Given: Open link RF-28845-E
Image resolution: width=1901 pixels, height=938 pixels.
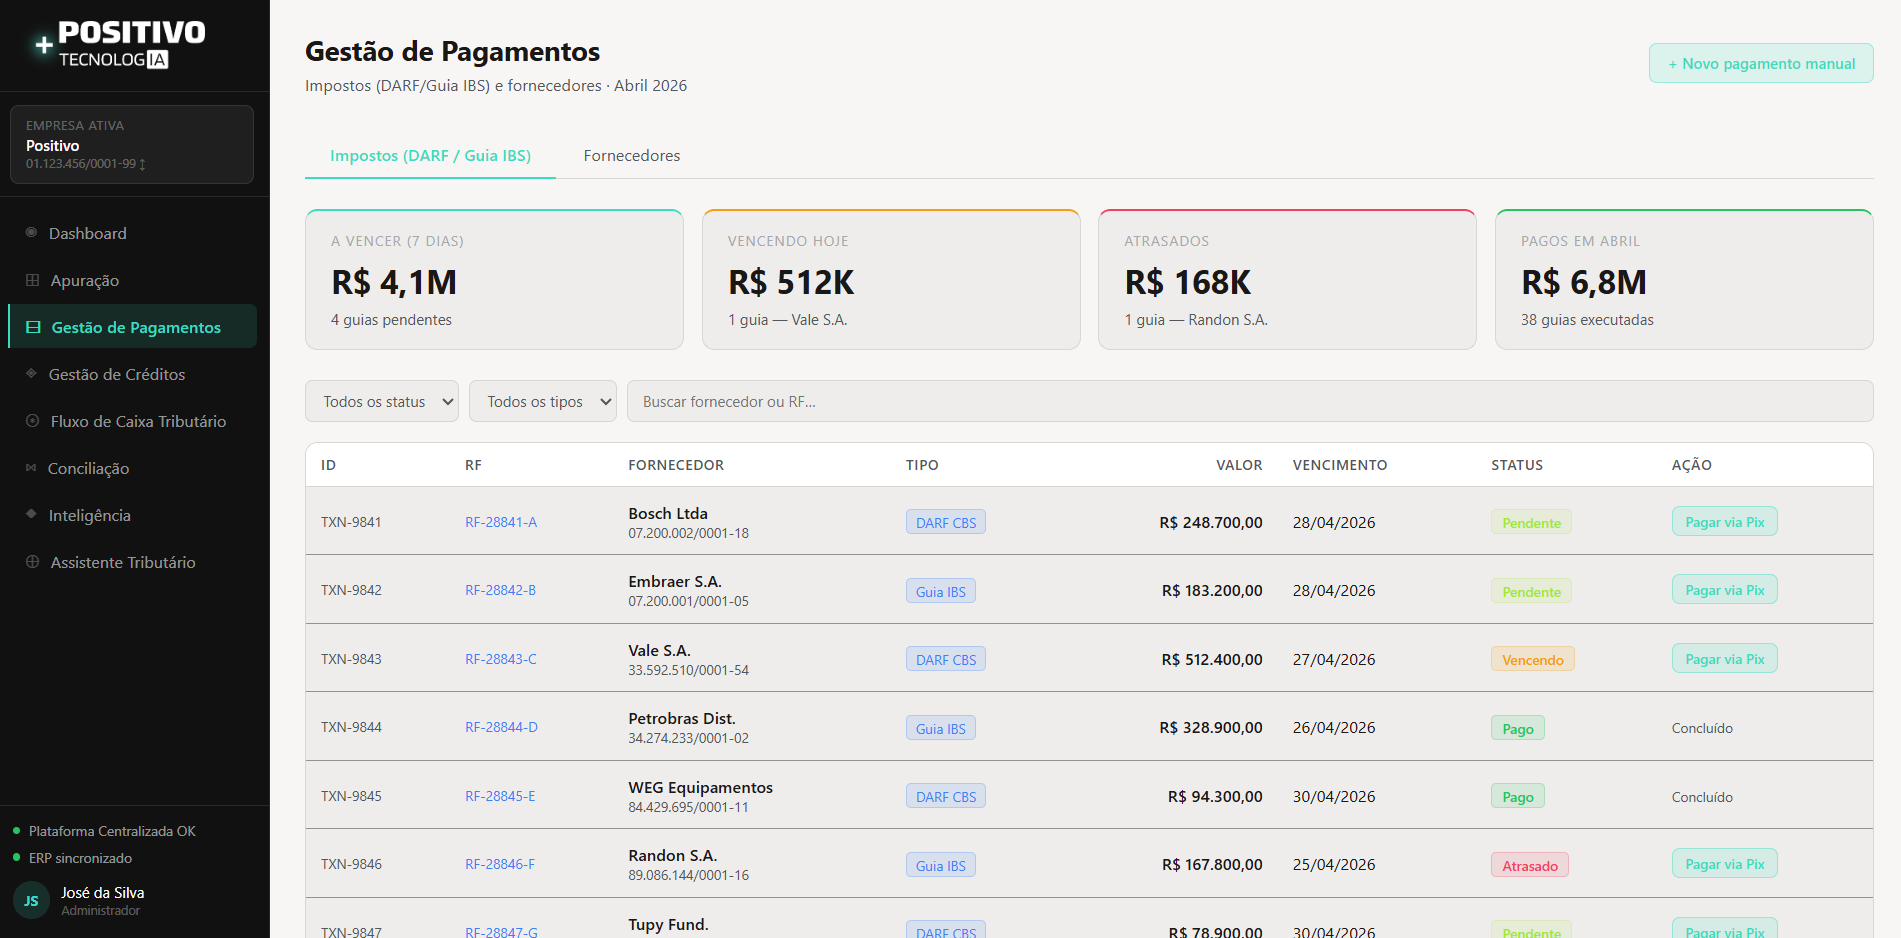Looking at the screenshot, I should (x=500, y=796).
